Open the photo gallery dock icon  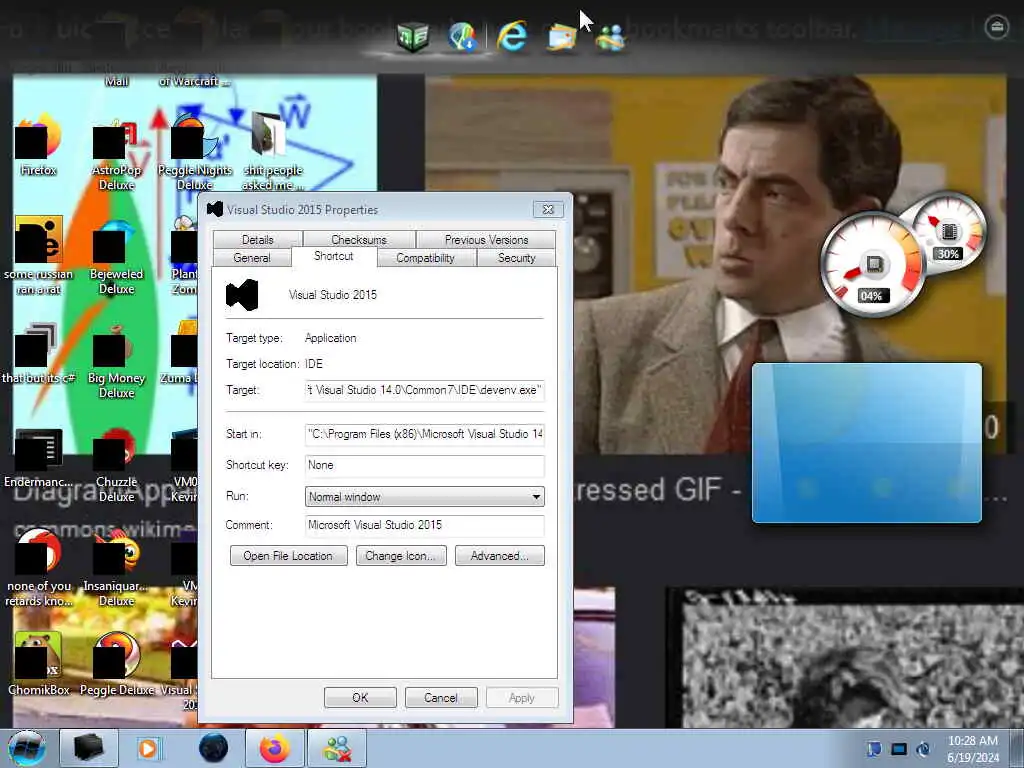pos(562,37)
